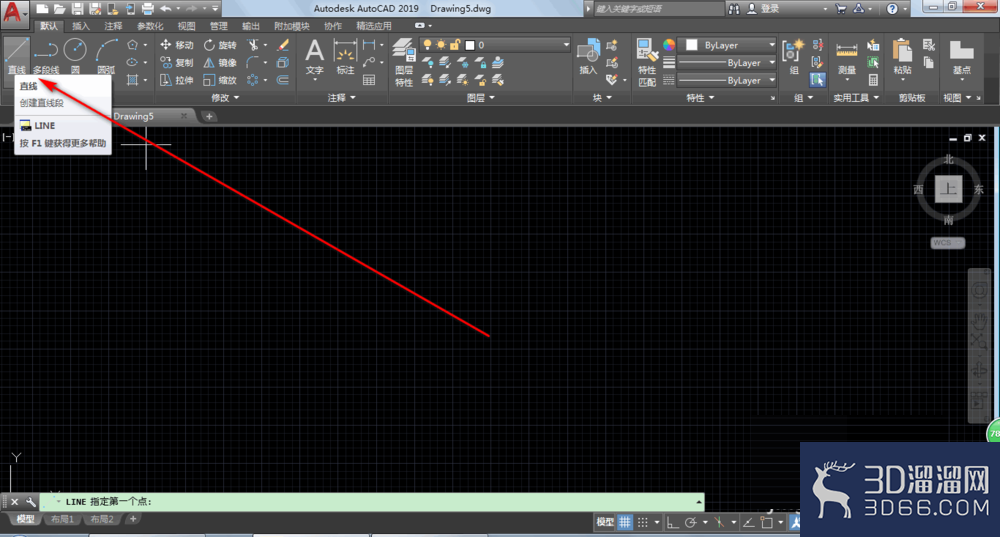Click the Group (组) tool
1000x537 pixels.
point(794,56)
